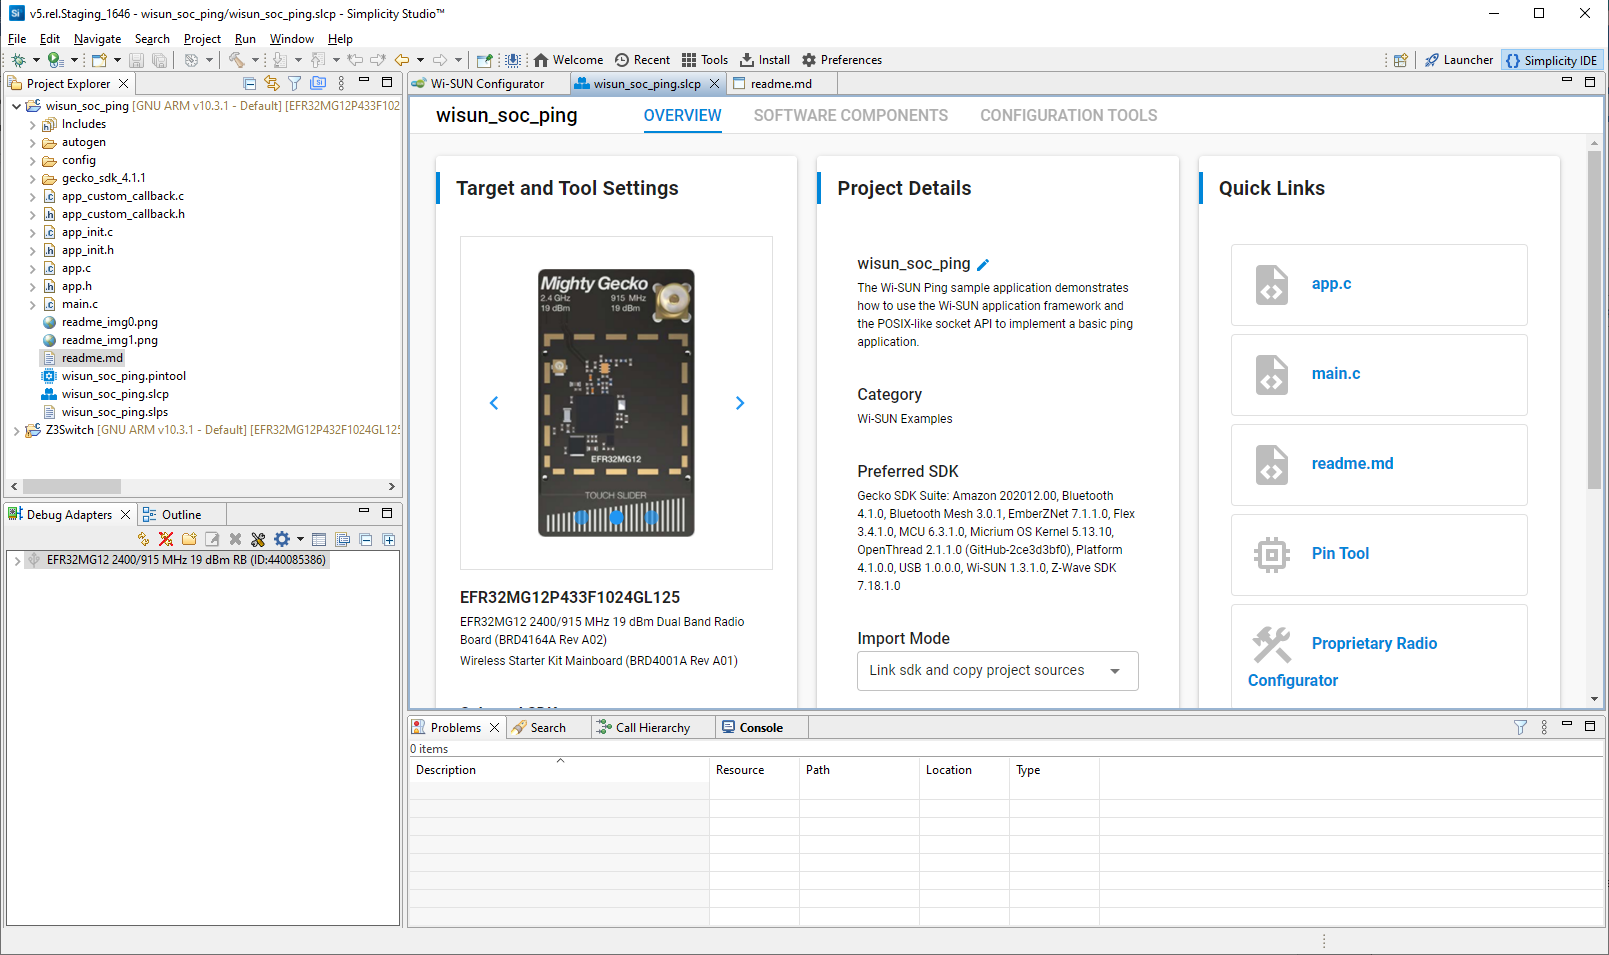Switch to the SOFTWARE COMPONENTS tab
The width and height of the screenshot is (1609, 955).
850,116
